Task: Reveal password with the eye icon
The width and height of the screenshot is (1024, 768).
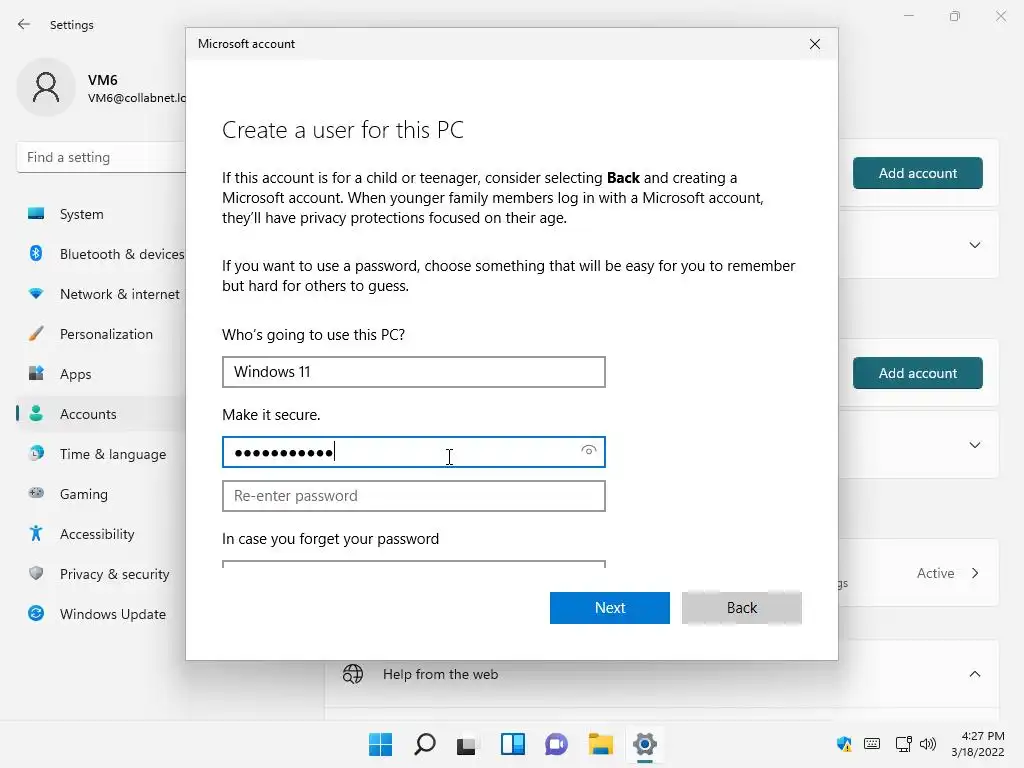Action: [x=588, y=451]
